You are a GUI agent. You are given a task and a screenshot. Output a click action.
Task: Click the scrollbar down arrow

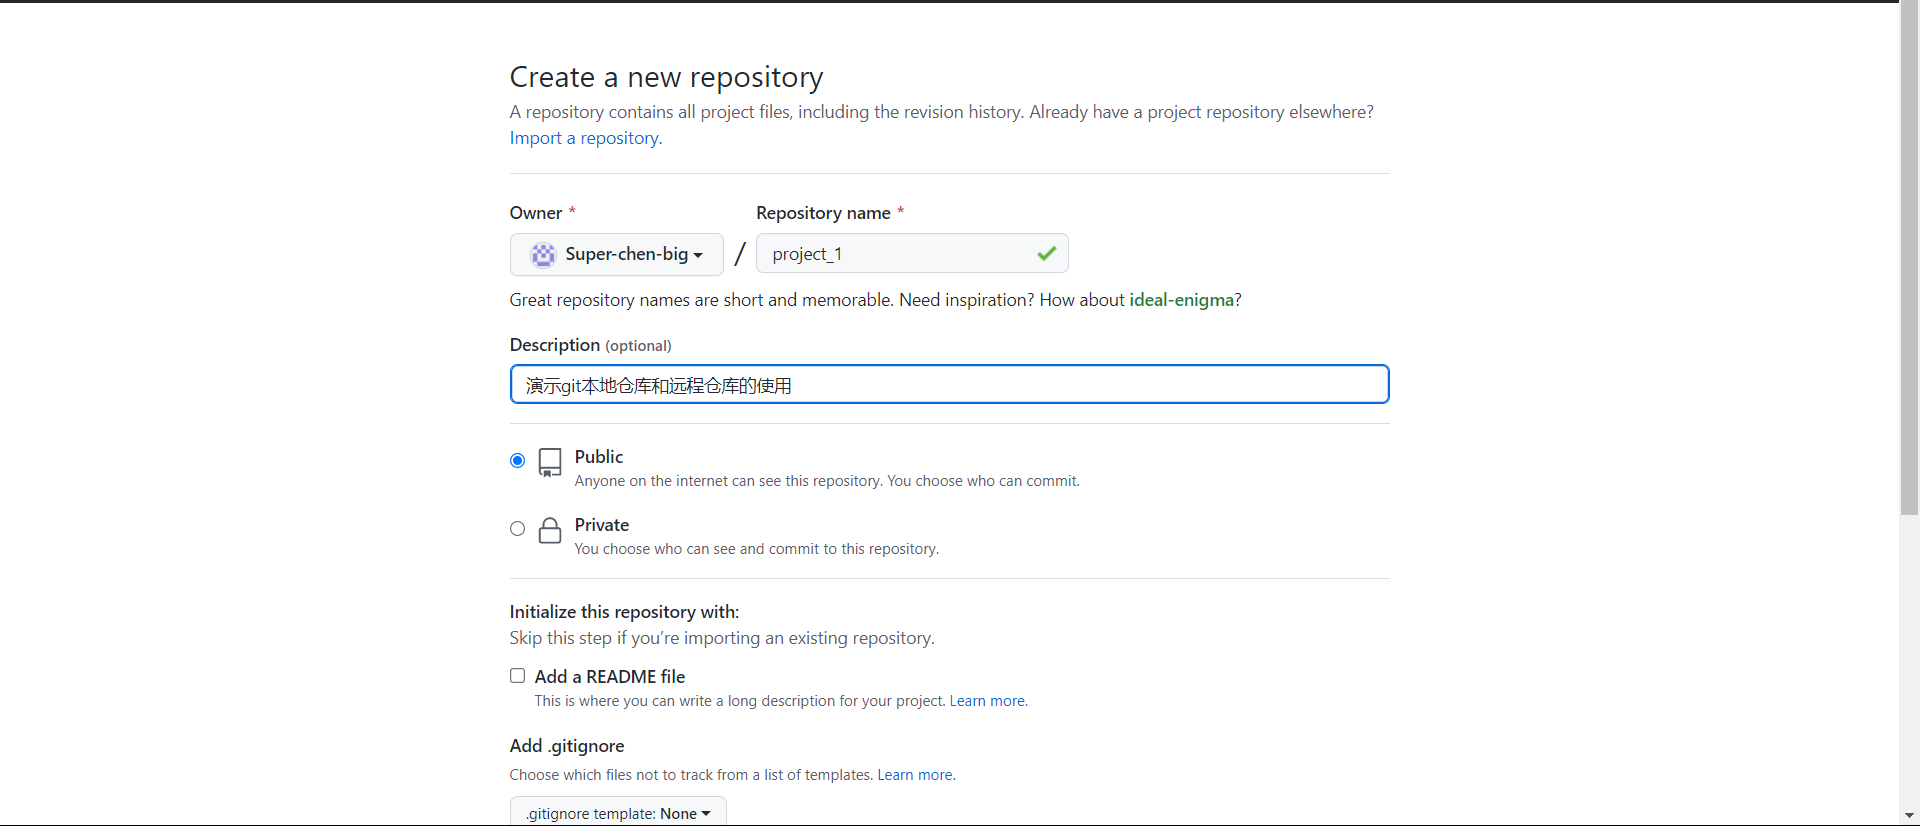[1909, 816]
